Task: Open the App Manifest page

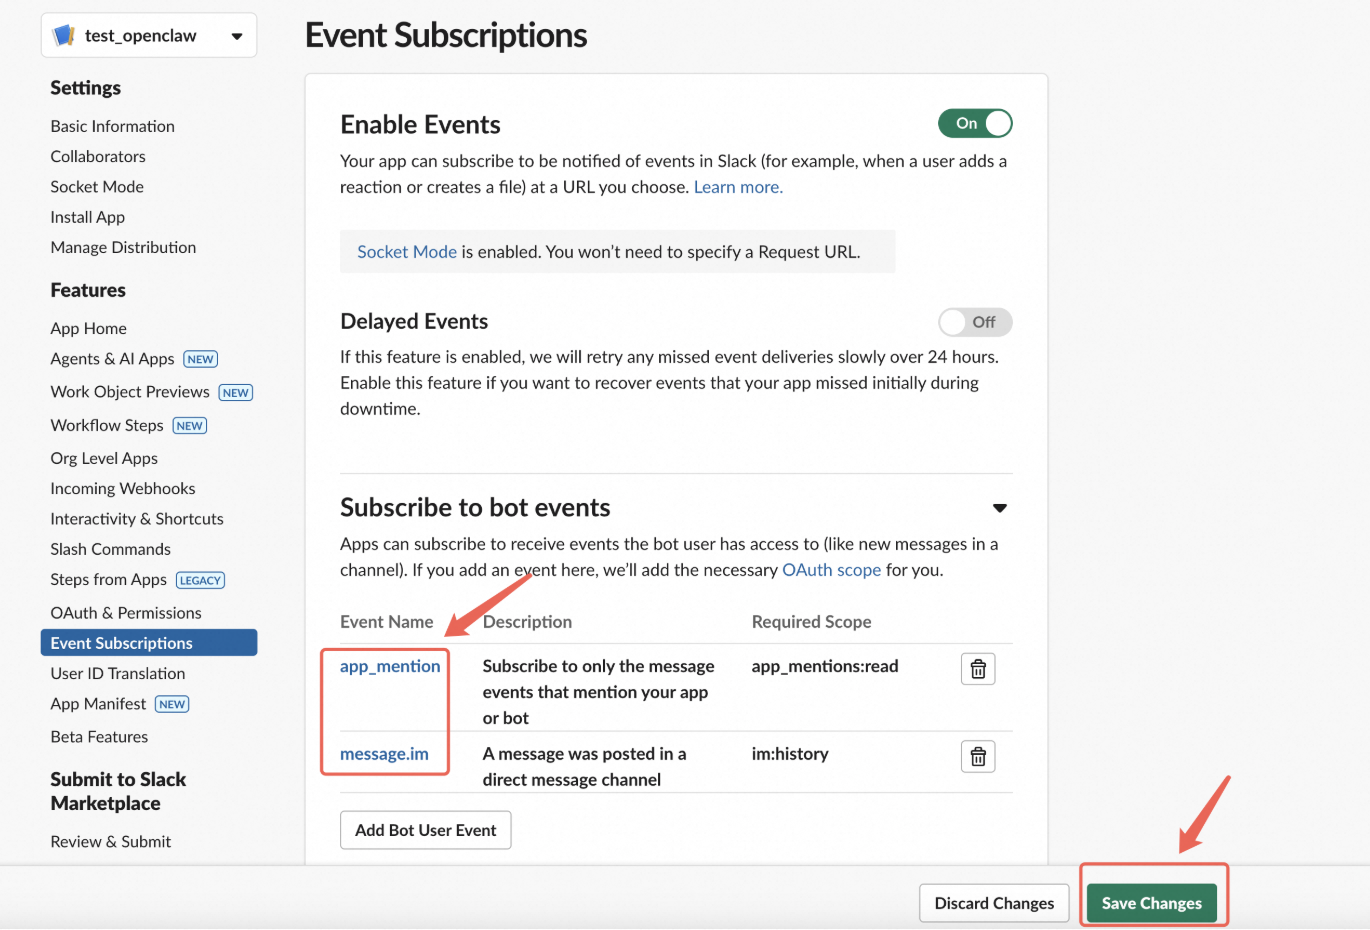Action: point(98,704)
